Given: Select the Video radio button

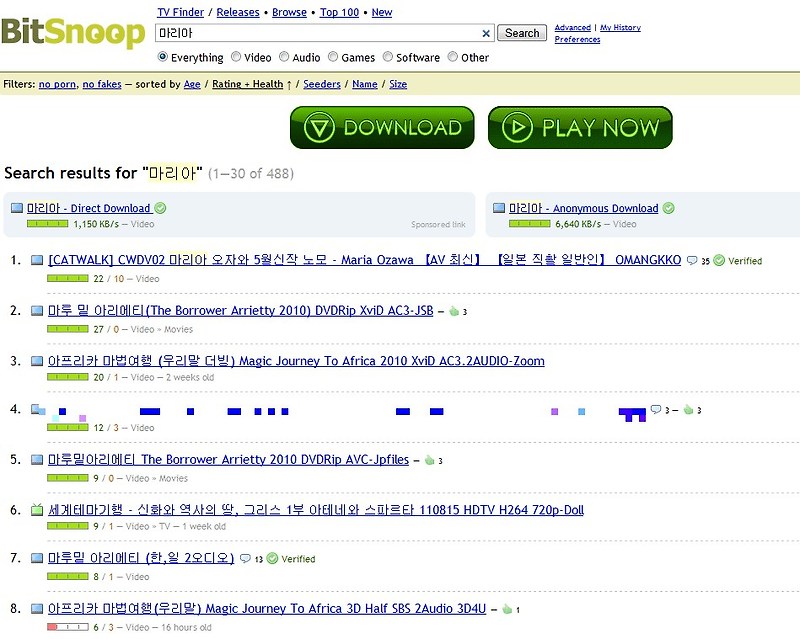Looking at the screenshot, I should click(x=236, y=57).
